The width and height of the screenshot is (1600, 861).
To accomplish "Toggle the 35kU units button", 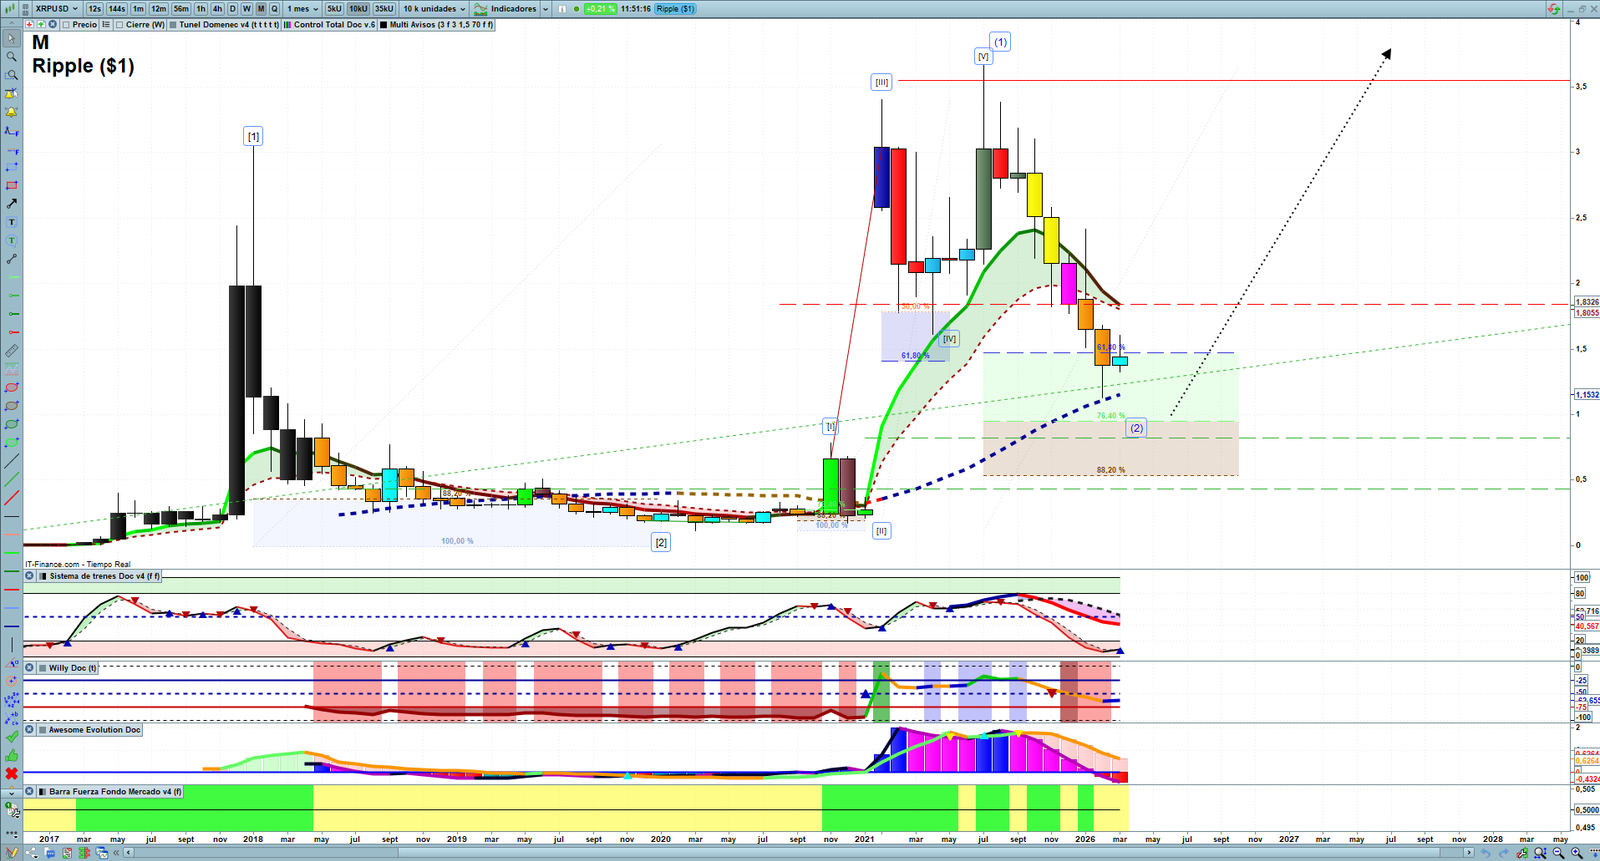I will (384, 9).
